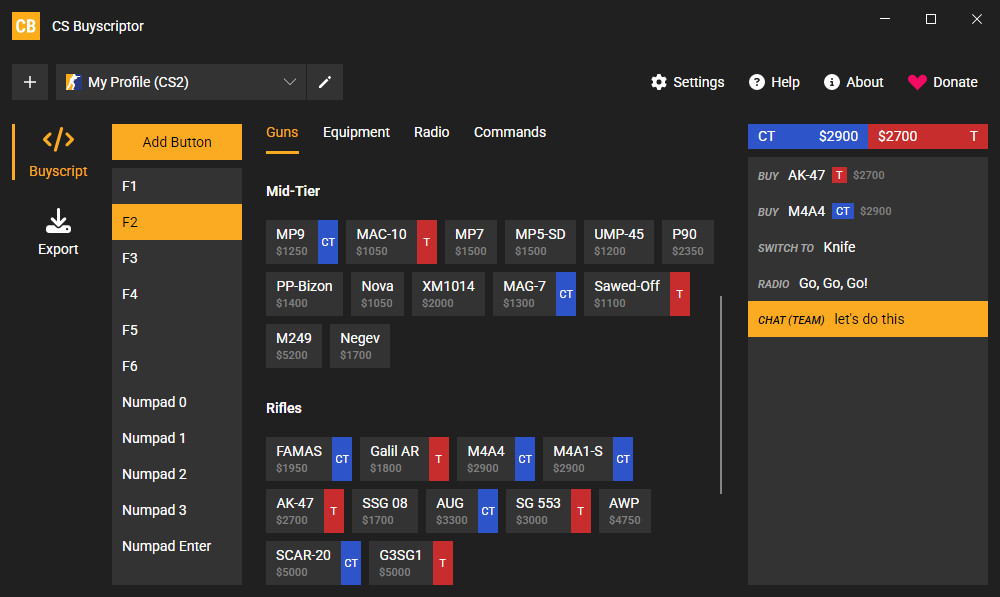Image resolution: width=1000 pixels, height=597 pixels.
Task: Add the MAC-10 to the buyscript
Action: click(x=392, y=242)
